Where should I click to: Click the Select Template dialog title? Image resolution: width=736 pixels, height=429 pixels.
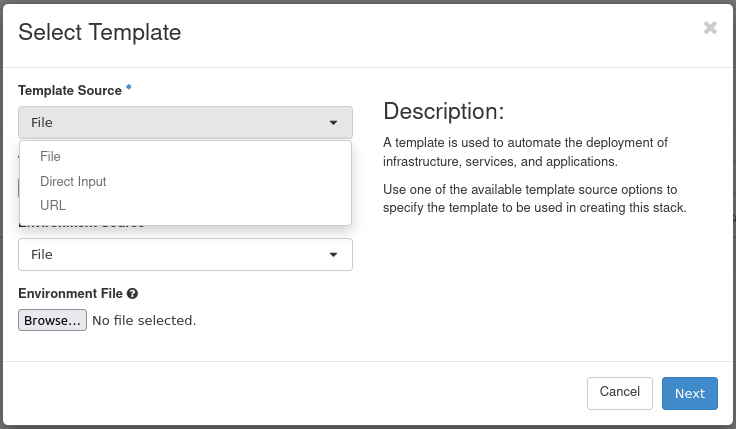pyautogui.click(x=100, y=32)
